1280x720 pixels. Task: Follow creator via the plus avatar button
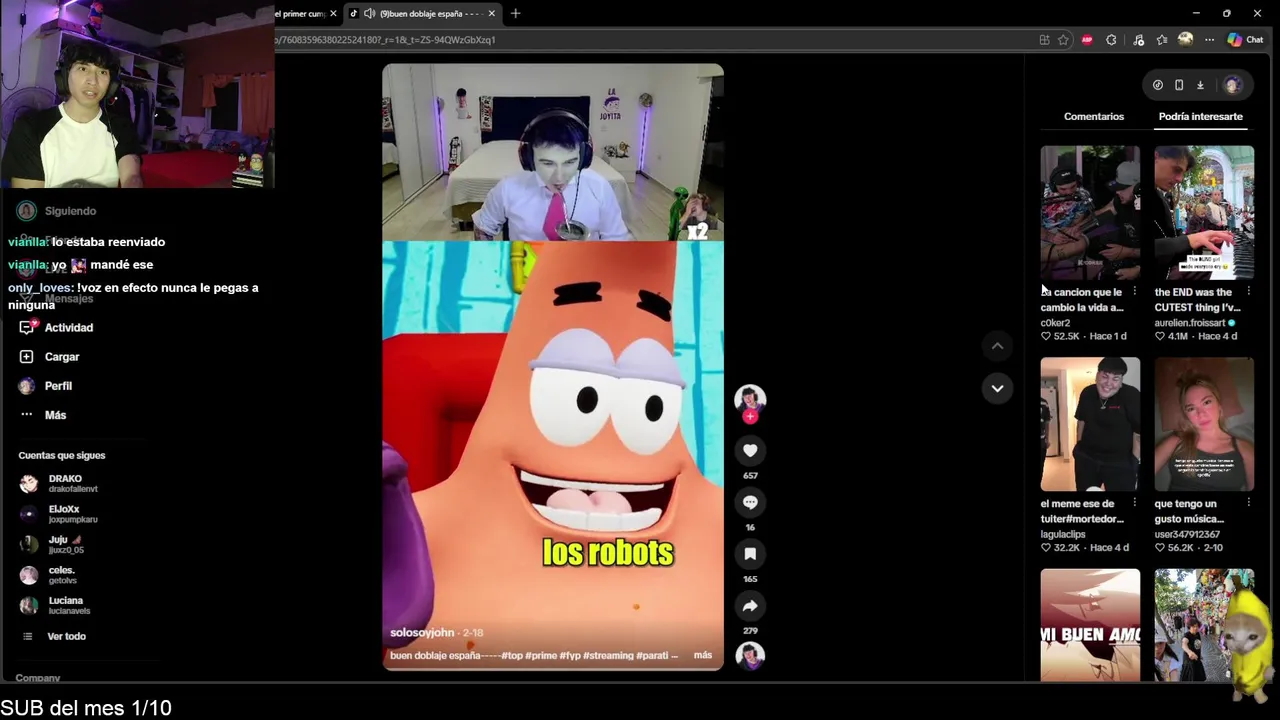pyautogui.click(x=750, y=416)
